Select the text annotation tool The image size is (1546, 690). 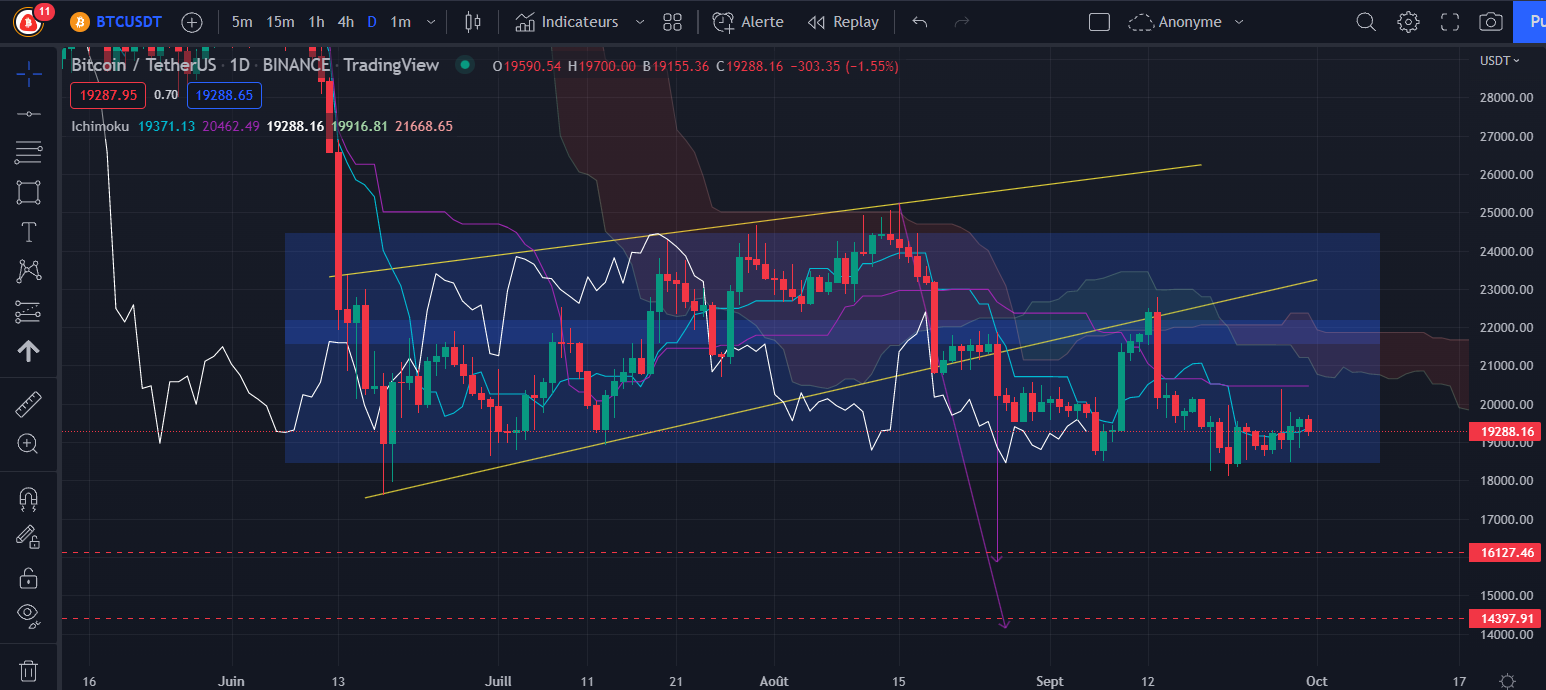coord(28,231)
